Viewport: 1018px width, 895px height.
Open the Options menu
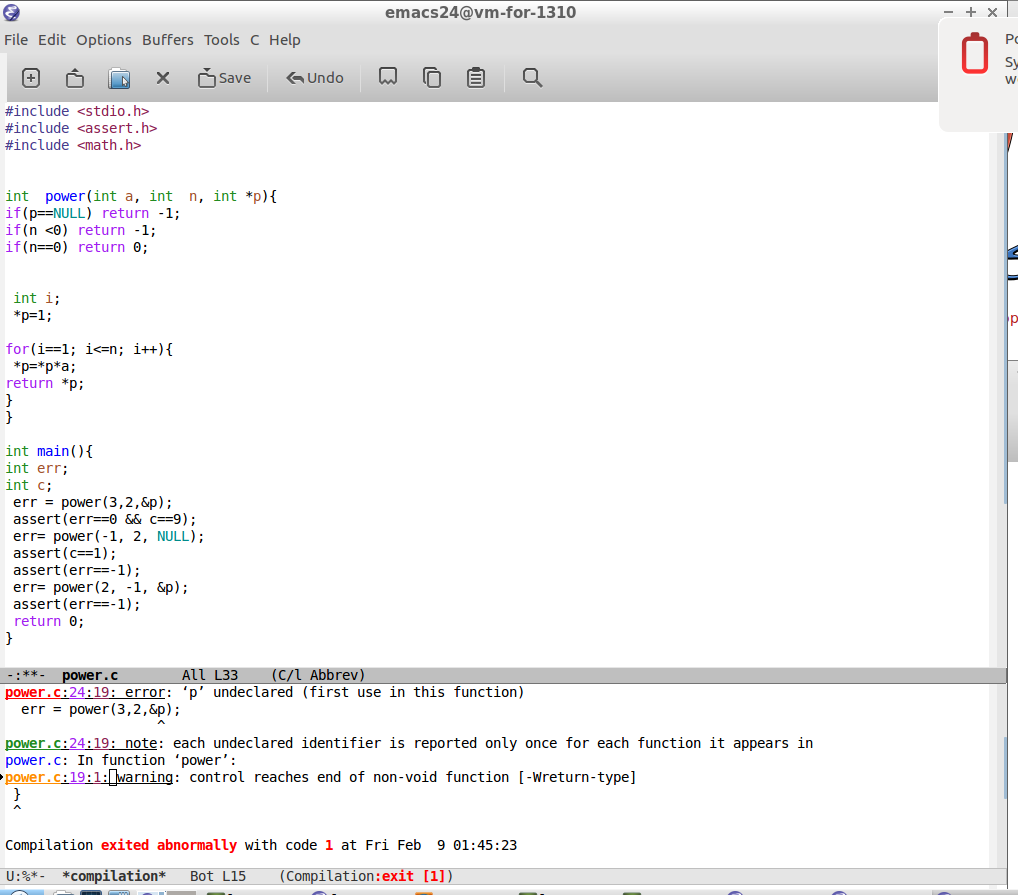pos(103,40)
